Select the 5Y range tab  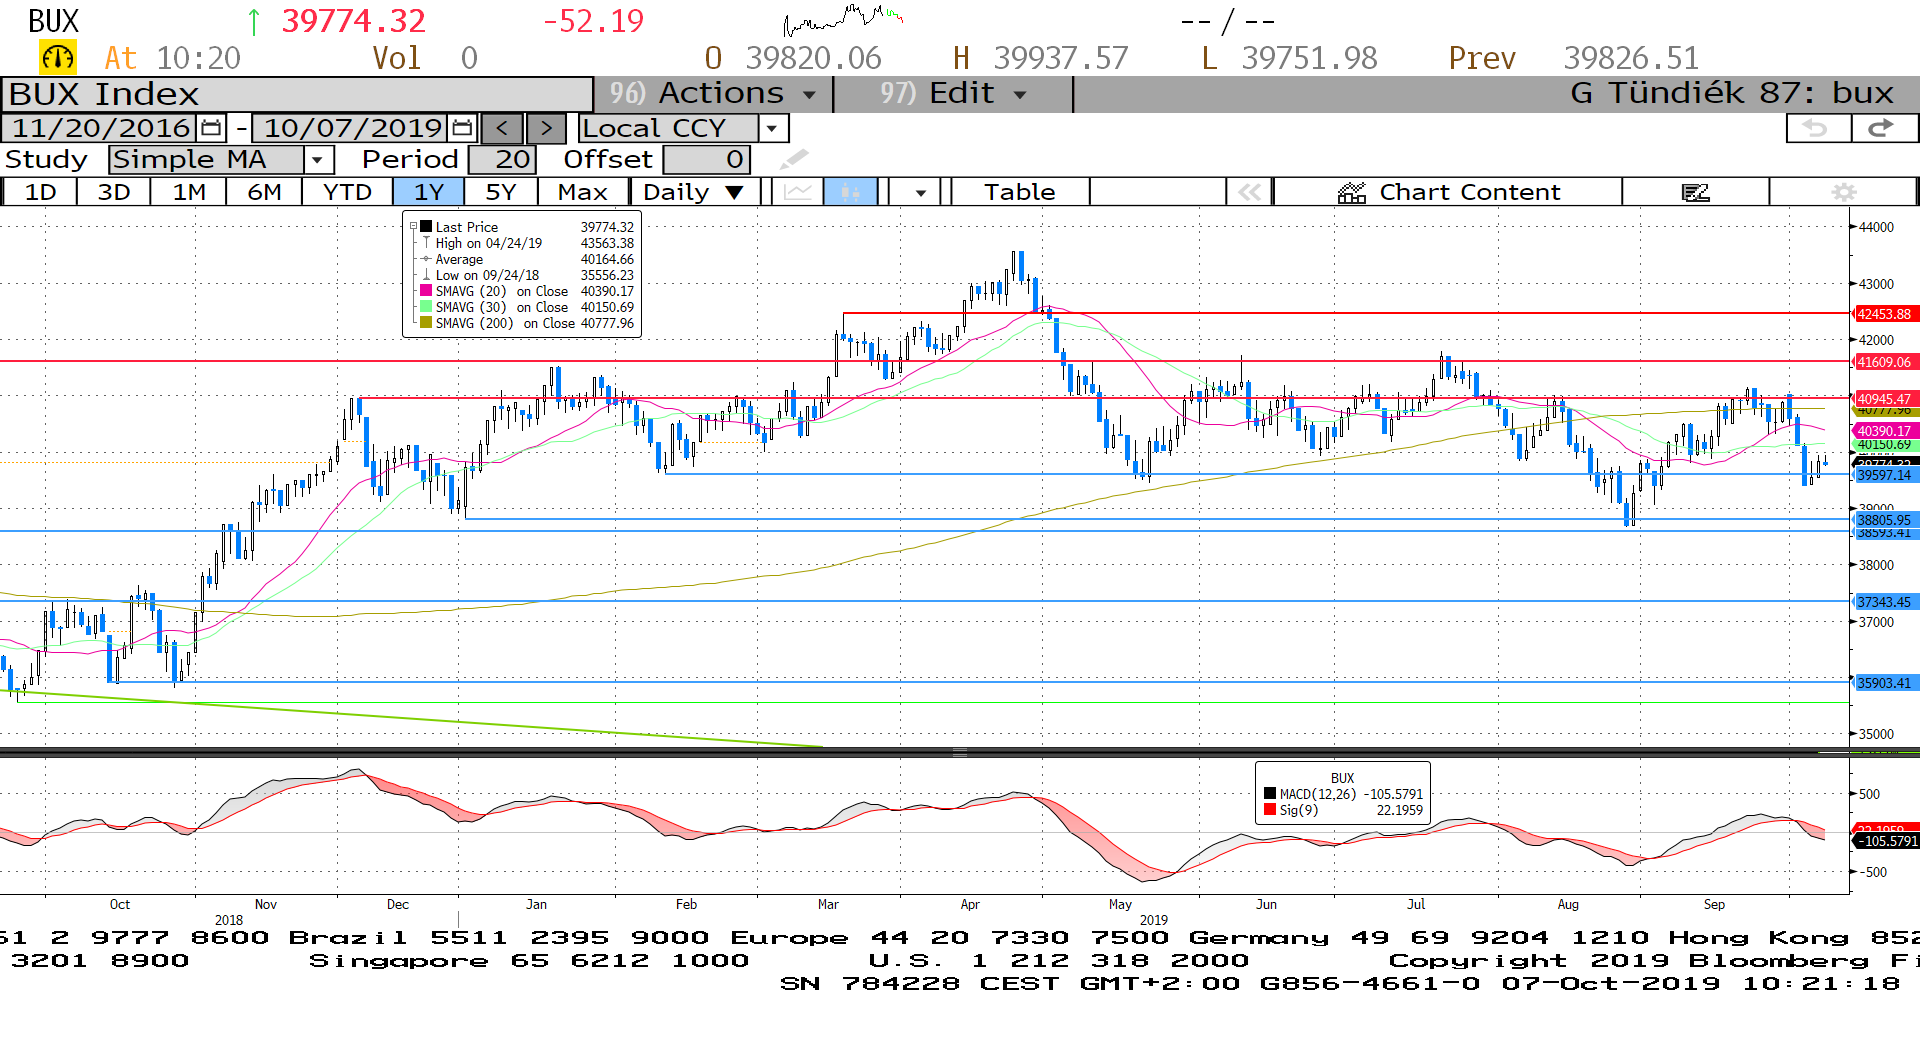[501, 192]
